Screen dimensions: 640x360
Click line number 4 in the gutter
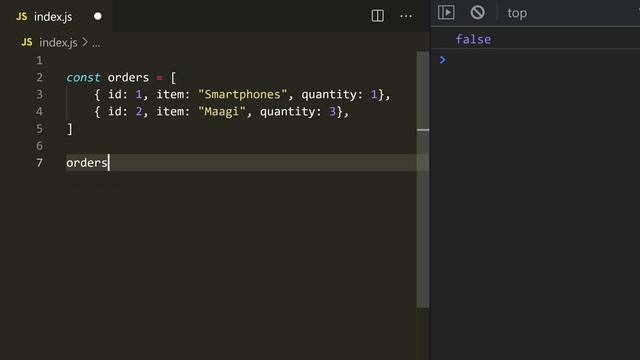click(x=39, y=111)
